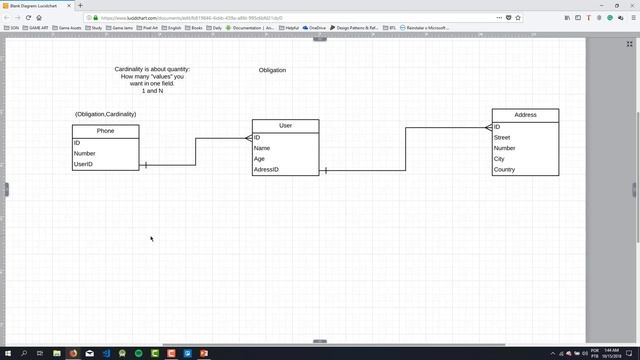Select the Number field in Phone table
The height and width of the screenshot is (360, 640).
click(x=84, y=153)
